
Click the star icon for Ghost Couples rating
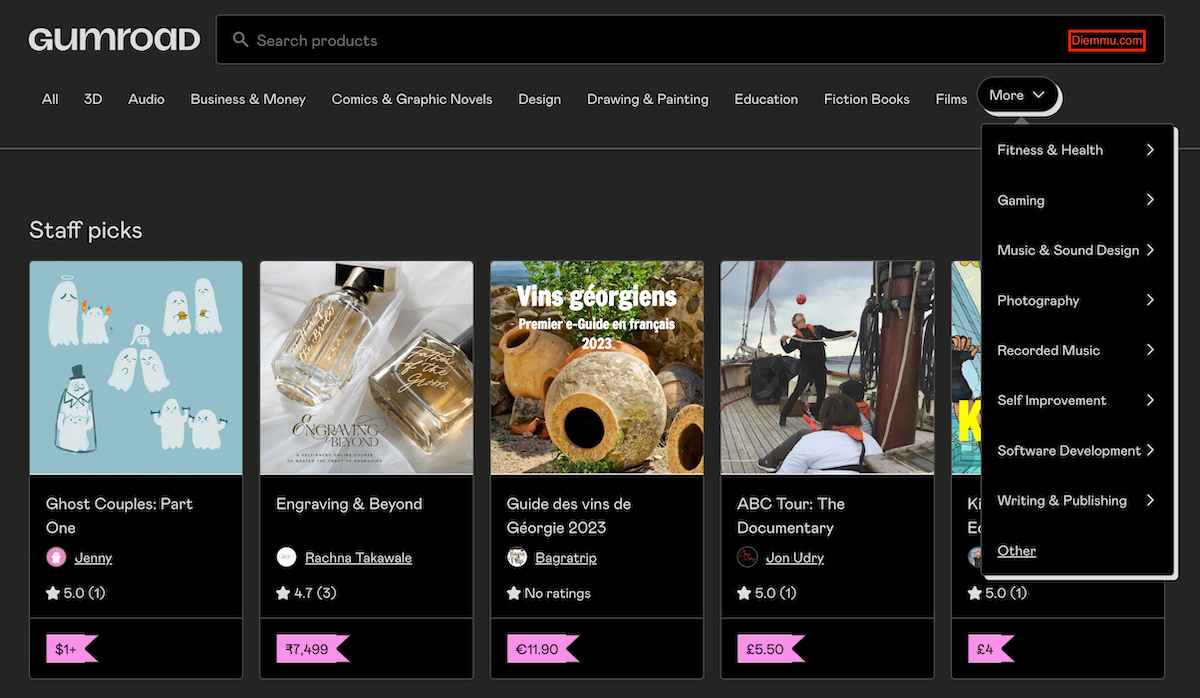click(x=53, y=593)
